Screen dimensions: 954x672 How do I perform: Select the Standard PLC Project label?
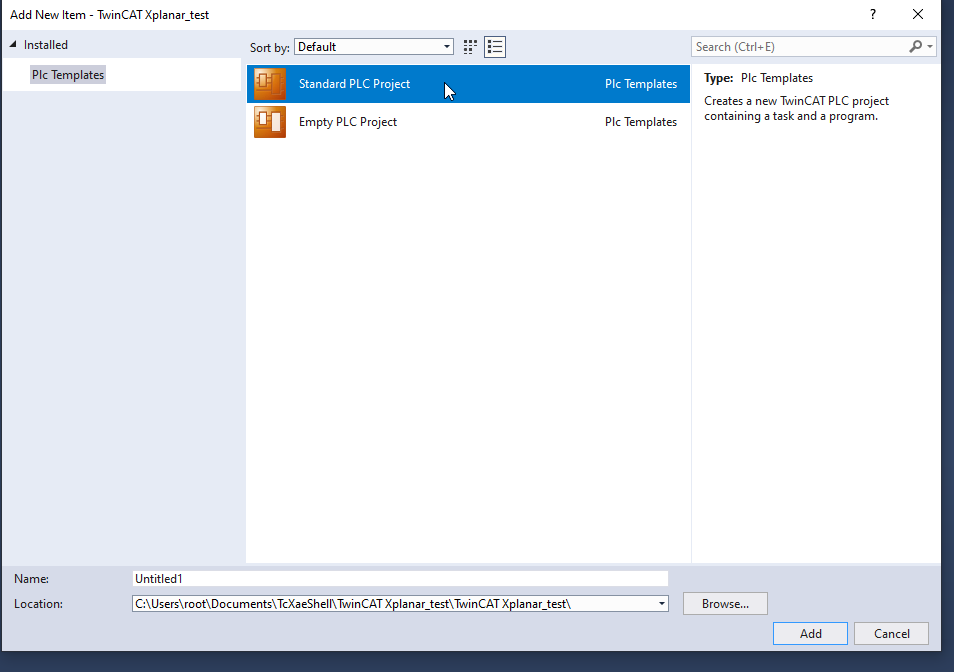coord(354,84)
